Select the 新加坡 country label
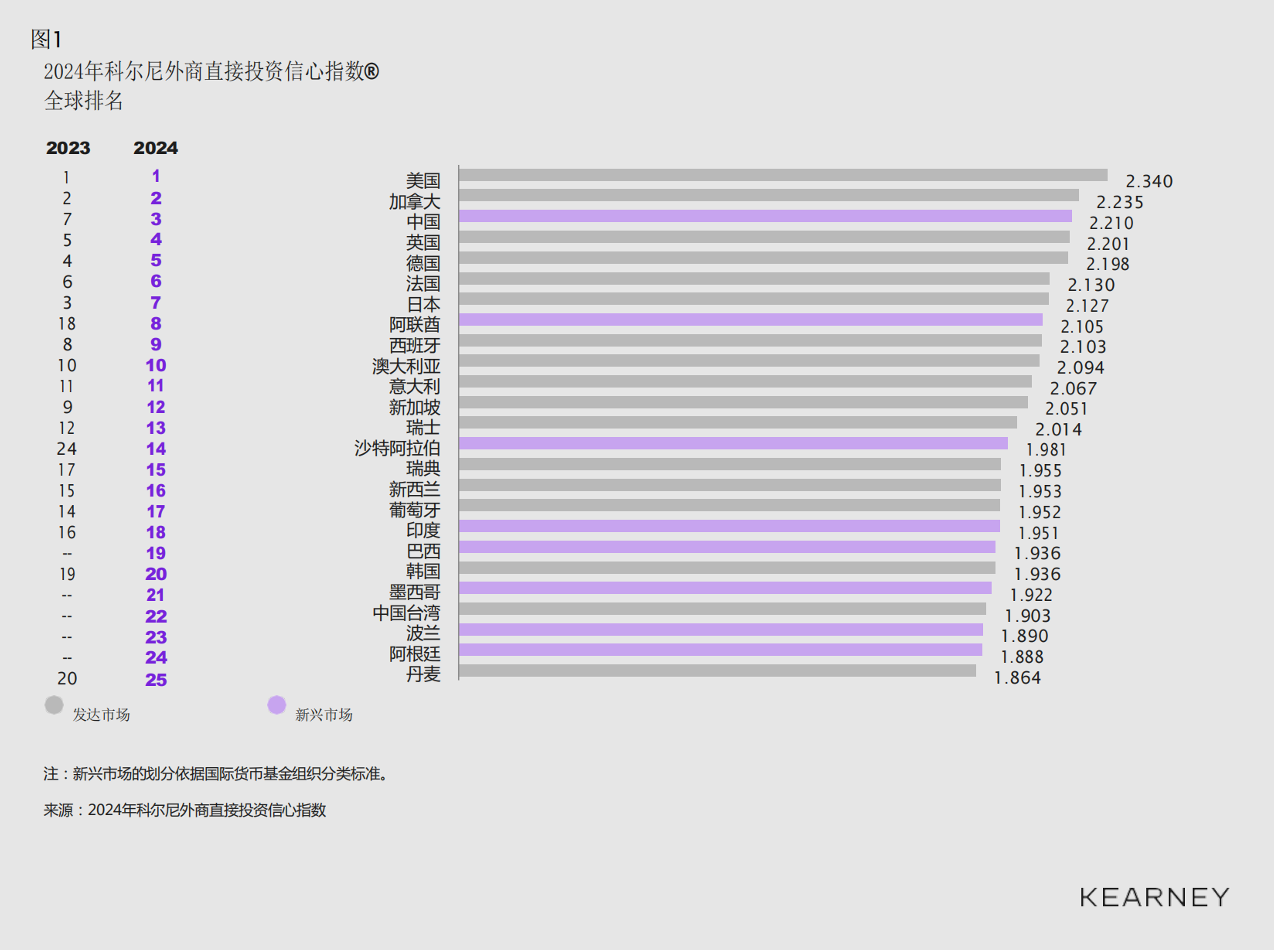Image resolution: width=1274 pixels, height=950 pixels. (x=415, y=407)
